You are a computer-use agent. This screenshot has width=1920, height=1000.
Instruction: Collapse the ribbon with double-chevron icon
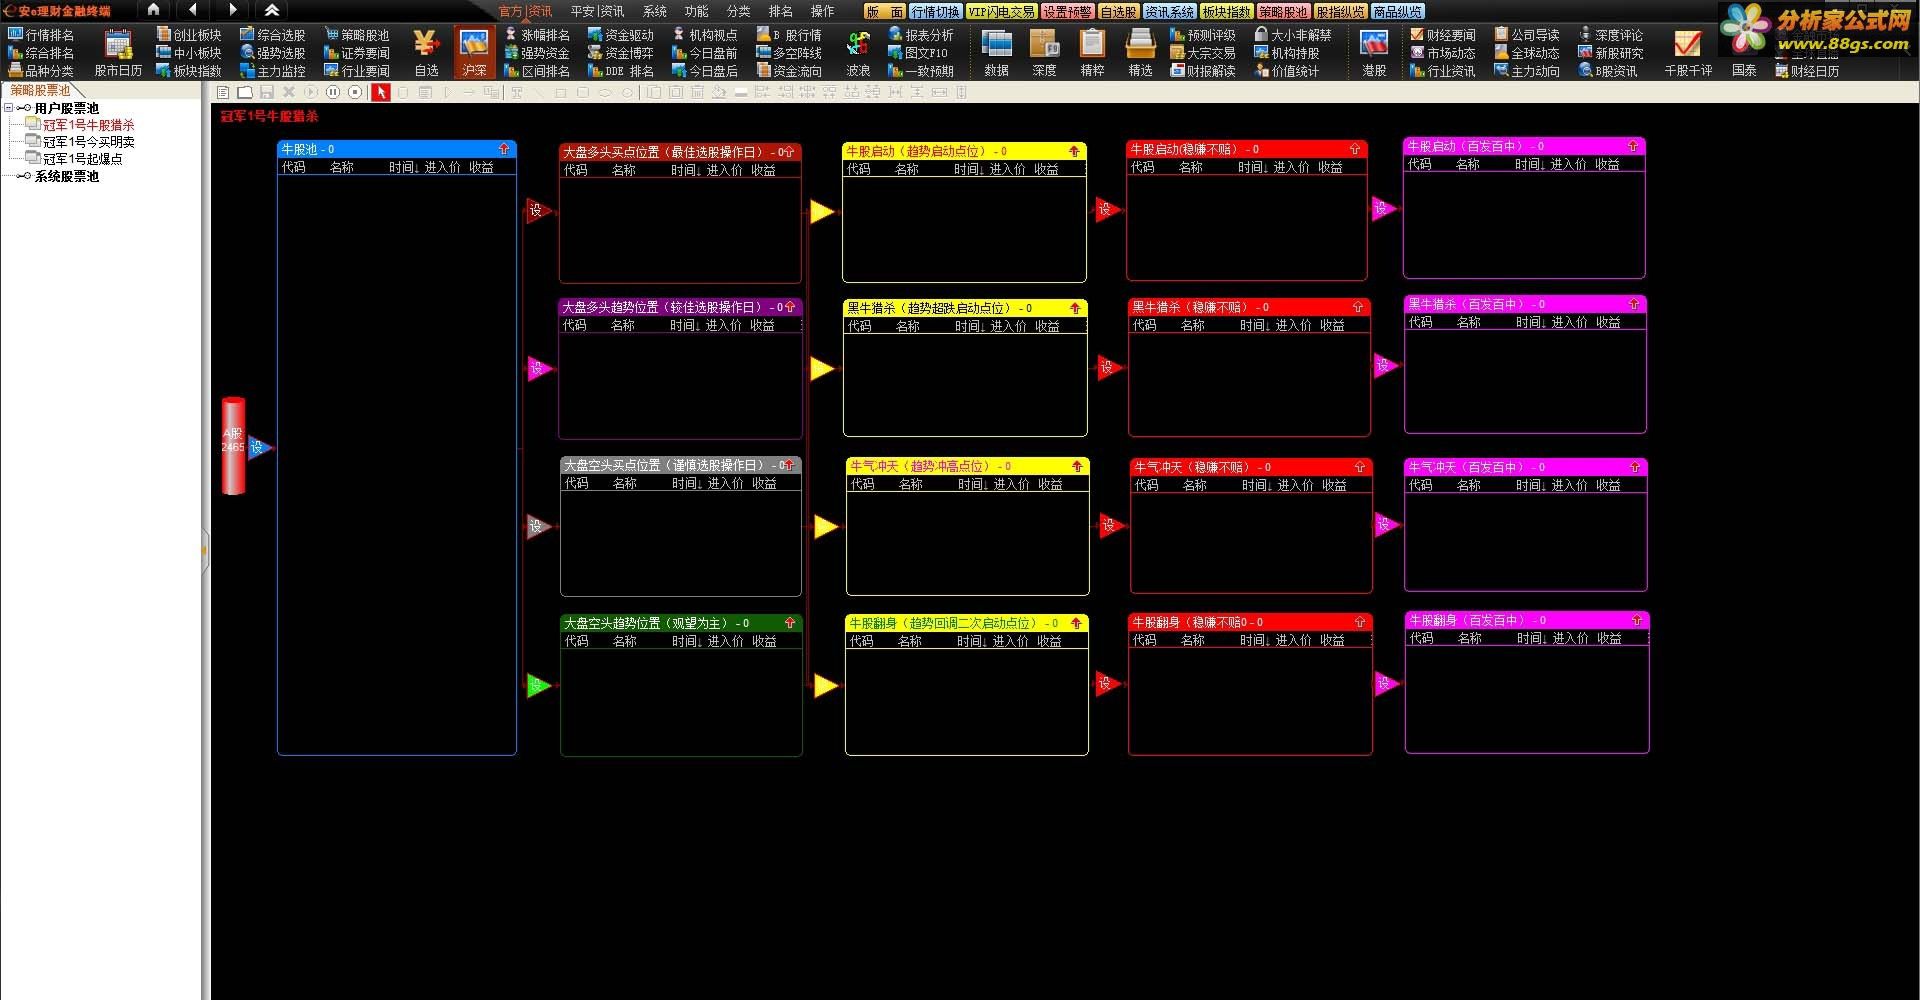click(272, 10)
